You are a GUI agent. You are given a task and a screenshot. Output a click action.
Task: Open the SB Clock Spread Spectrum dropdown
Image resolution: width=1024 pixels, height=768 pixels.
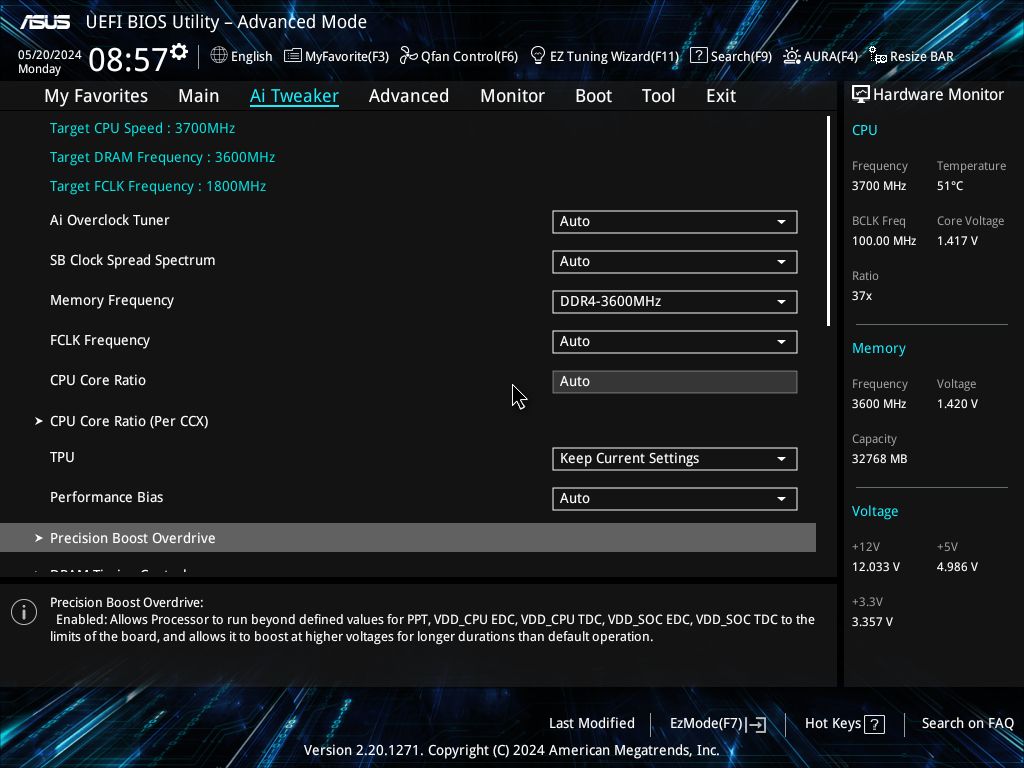[x=675, y=261]
